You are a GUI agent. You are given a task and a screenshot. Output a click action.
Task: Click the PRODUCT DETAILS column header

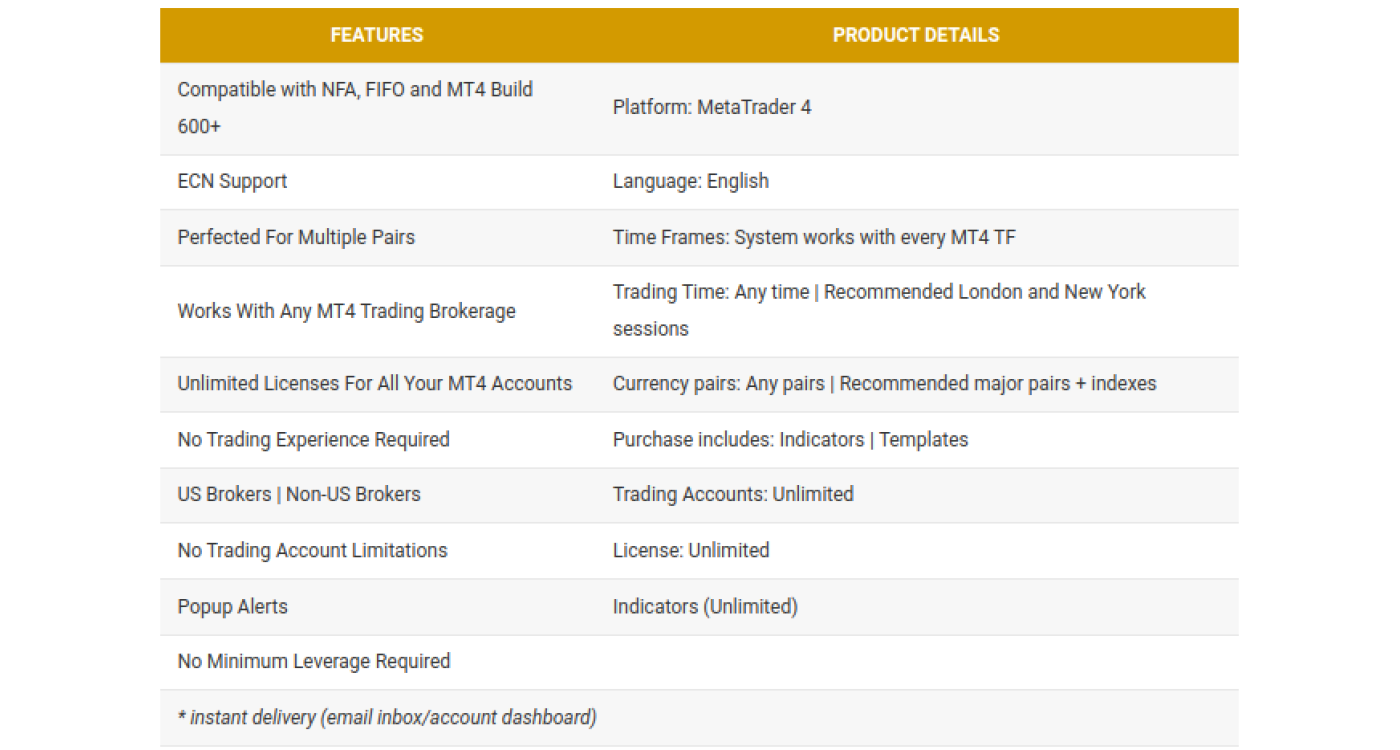click(915, 35)
